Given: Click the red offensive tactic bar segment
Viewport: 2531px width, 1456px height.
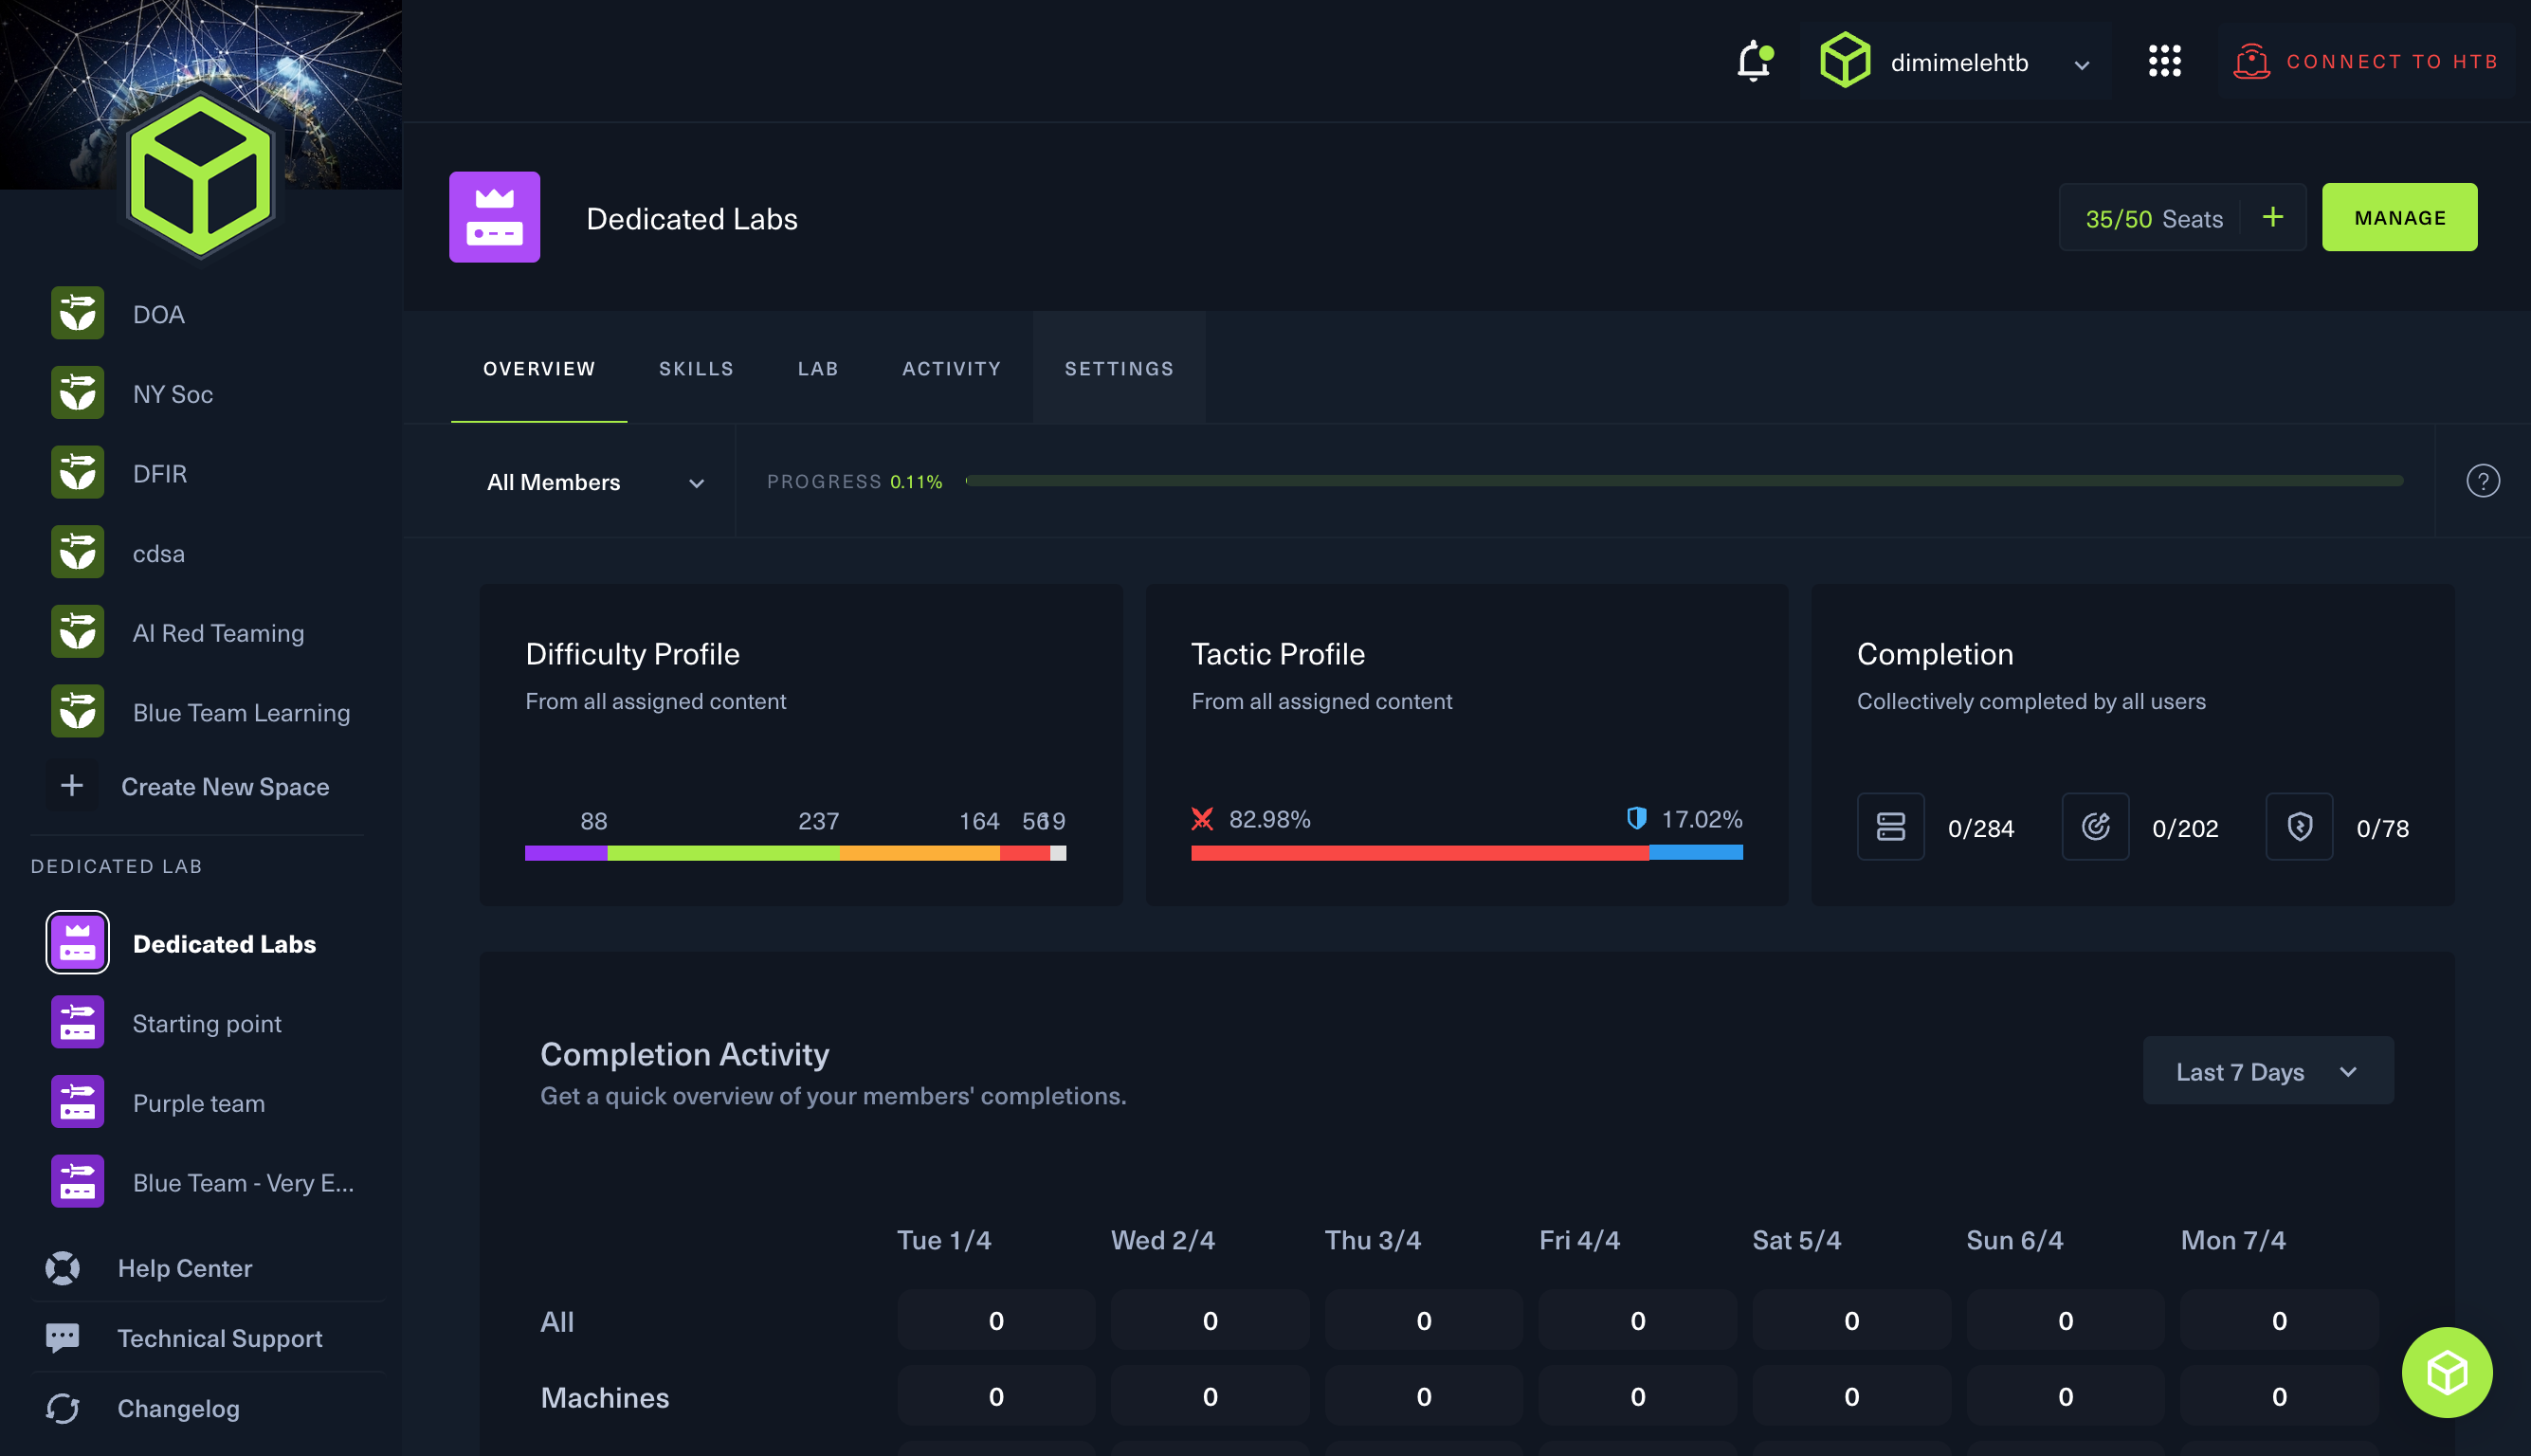Looking at the screenshot, I should [x=1420, y=853].
